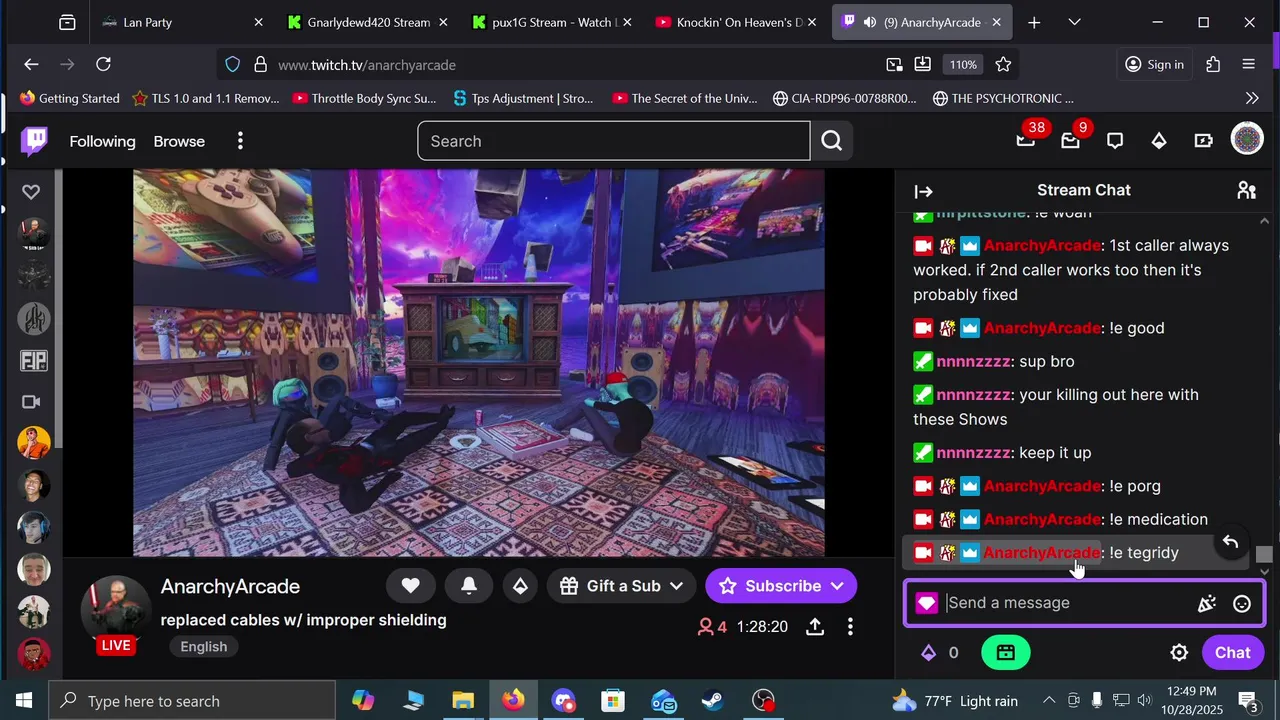Screen dimensions: 1280x720
Task: Open the Get Ad-Free icon in header
Action: [x=1203, y=141]
